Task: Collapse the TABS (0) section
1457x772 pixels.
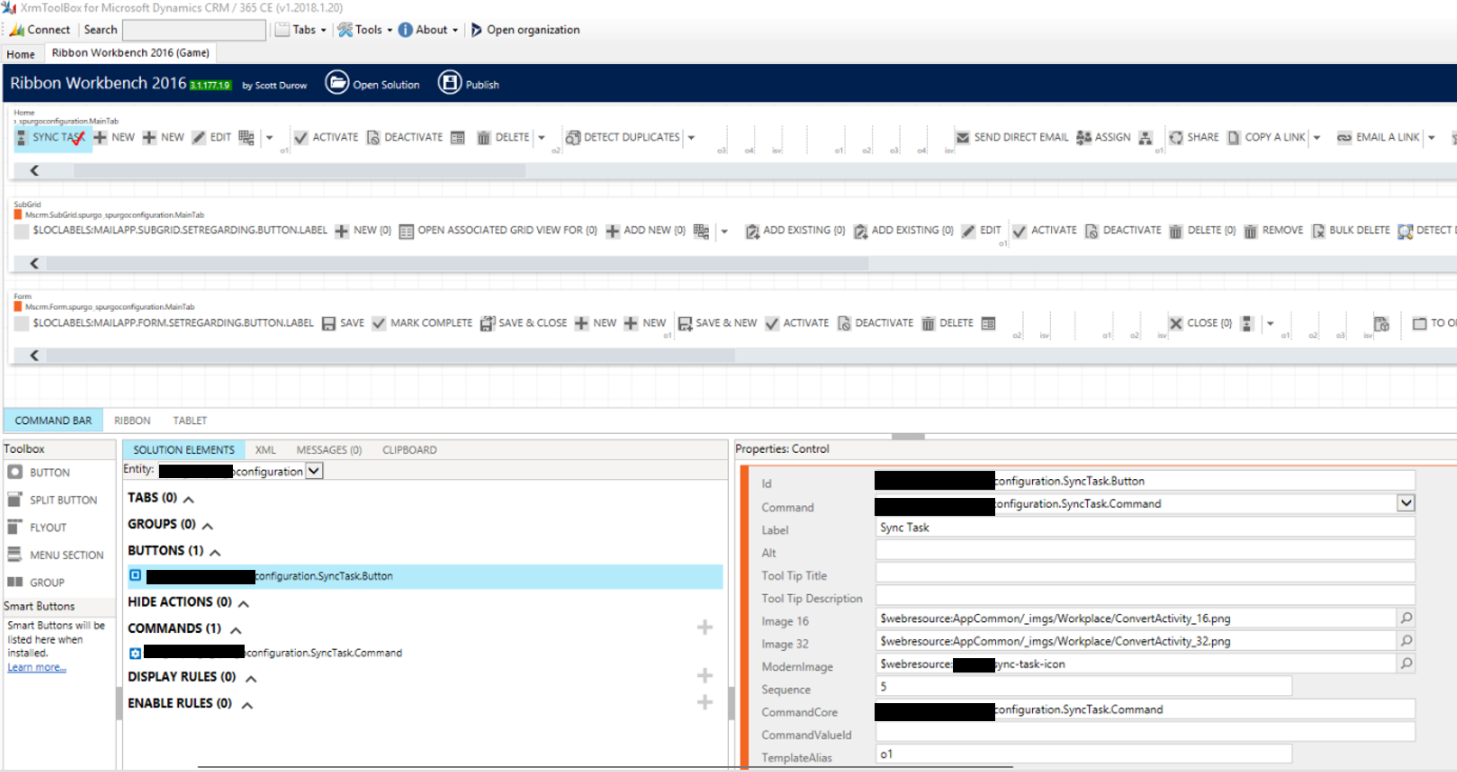Action: click(189, 499)
